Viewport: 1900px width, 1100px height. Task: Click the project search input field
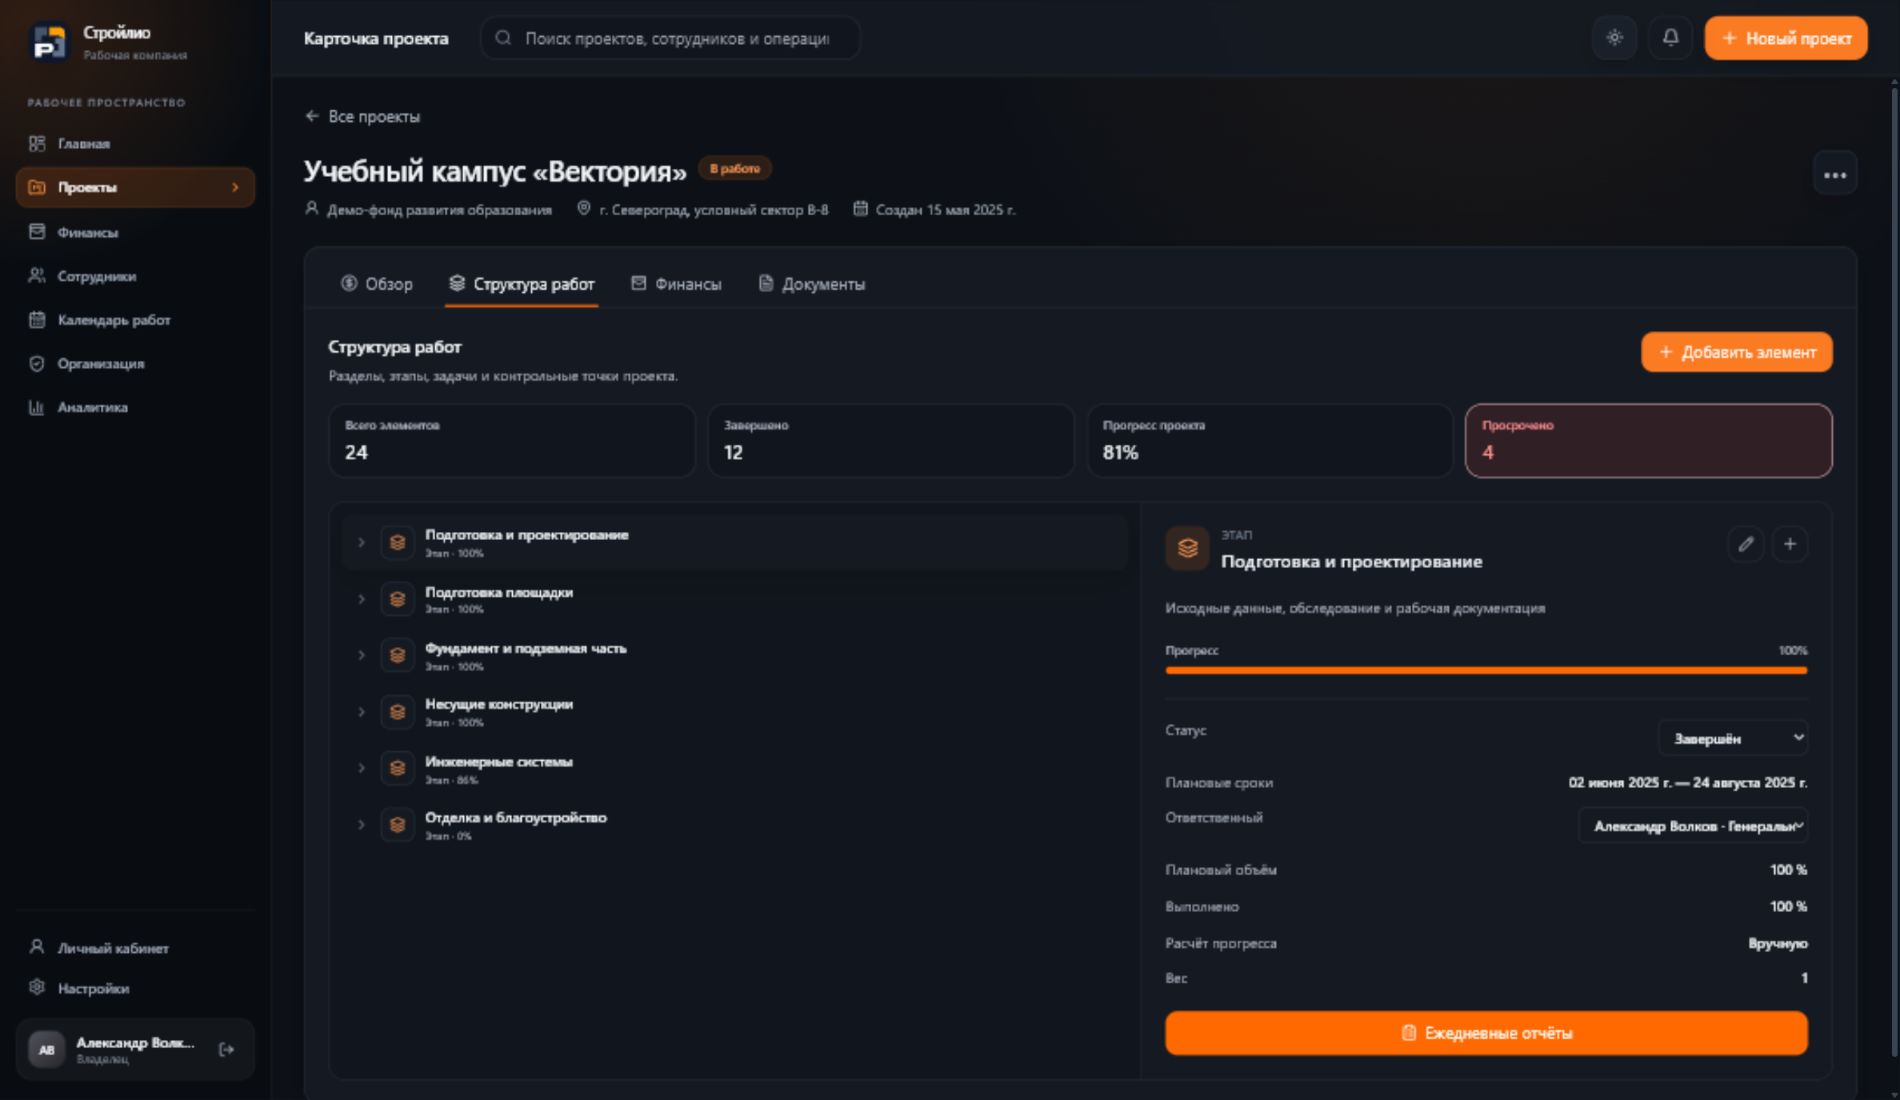pyautogui.click(x=670, y=38)
